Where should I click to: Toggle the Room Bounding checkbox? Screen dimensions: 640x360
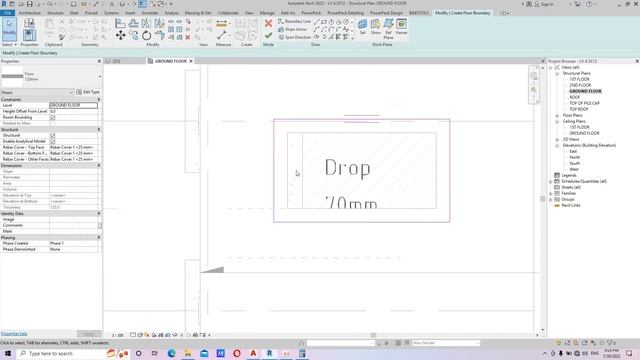[52, 118]
